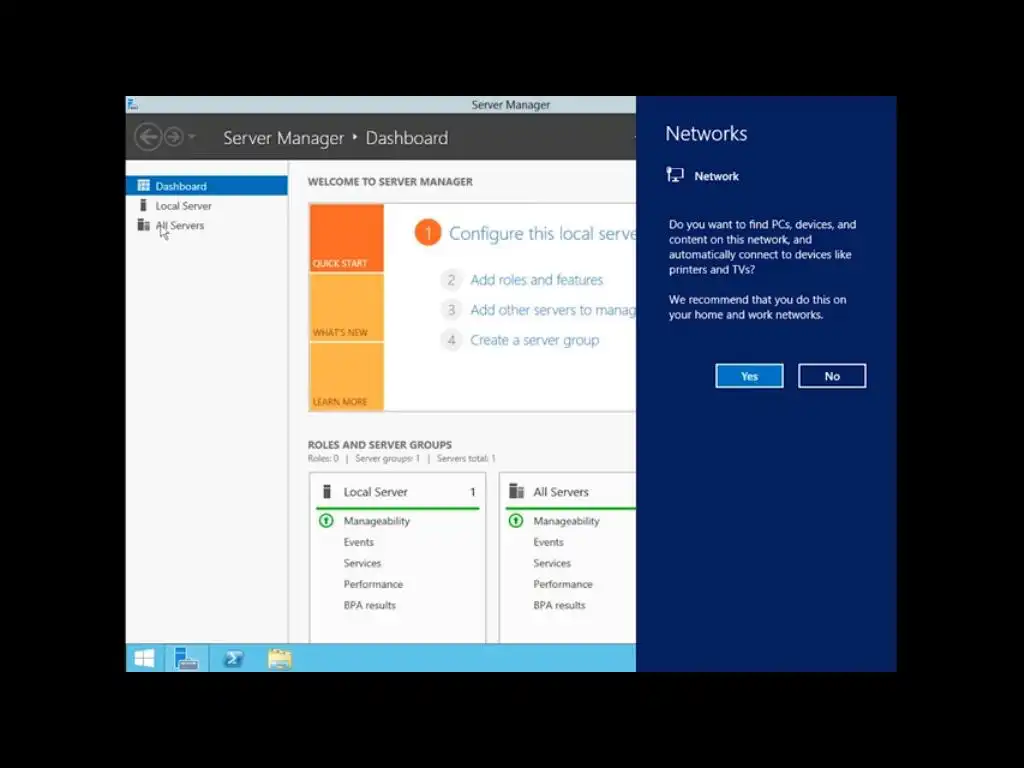1024x768 pixels.
Task: Click the Local Server count 1
Action: tap(472, 492)
